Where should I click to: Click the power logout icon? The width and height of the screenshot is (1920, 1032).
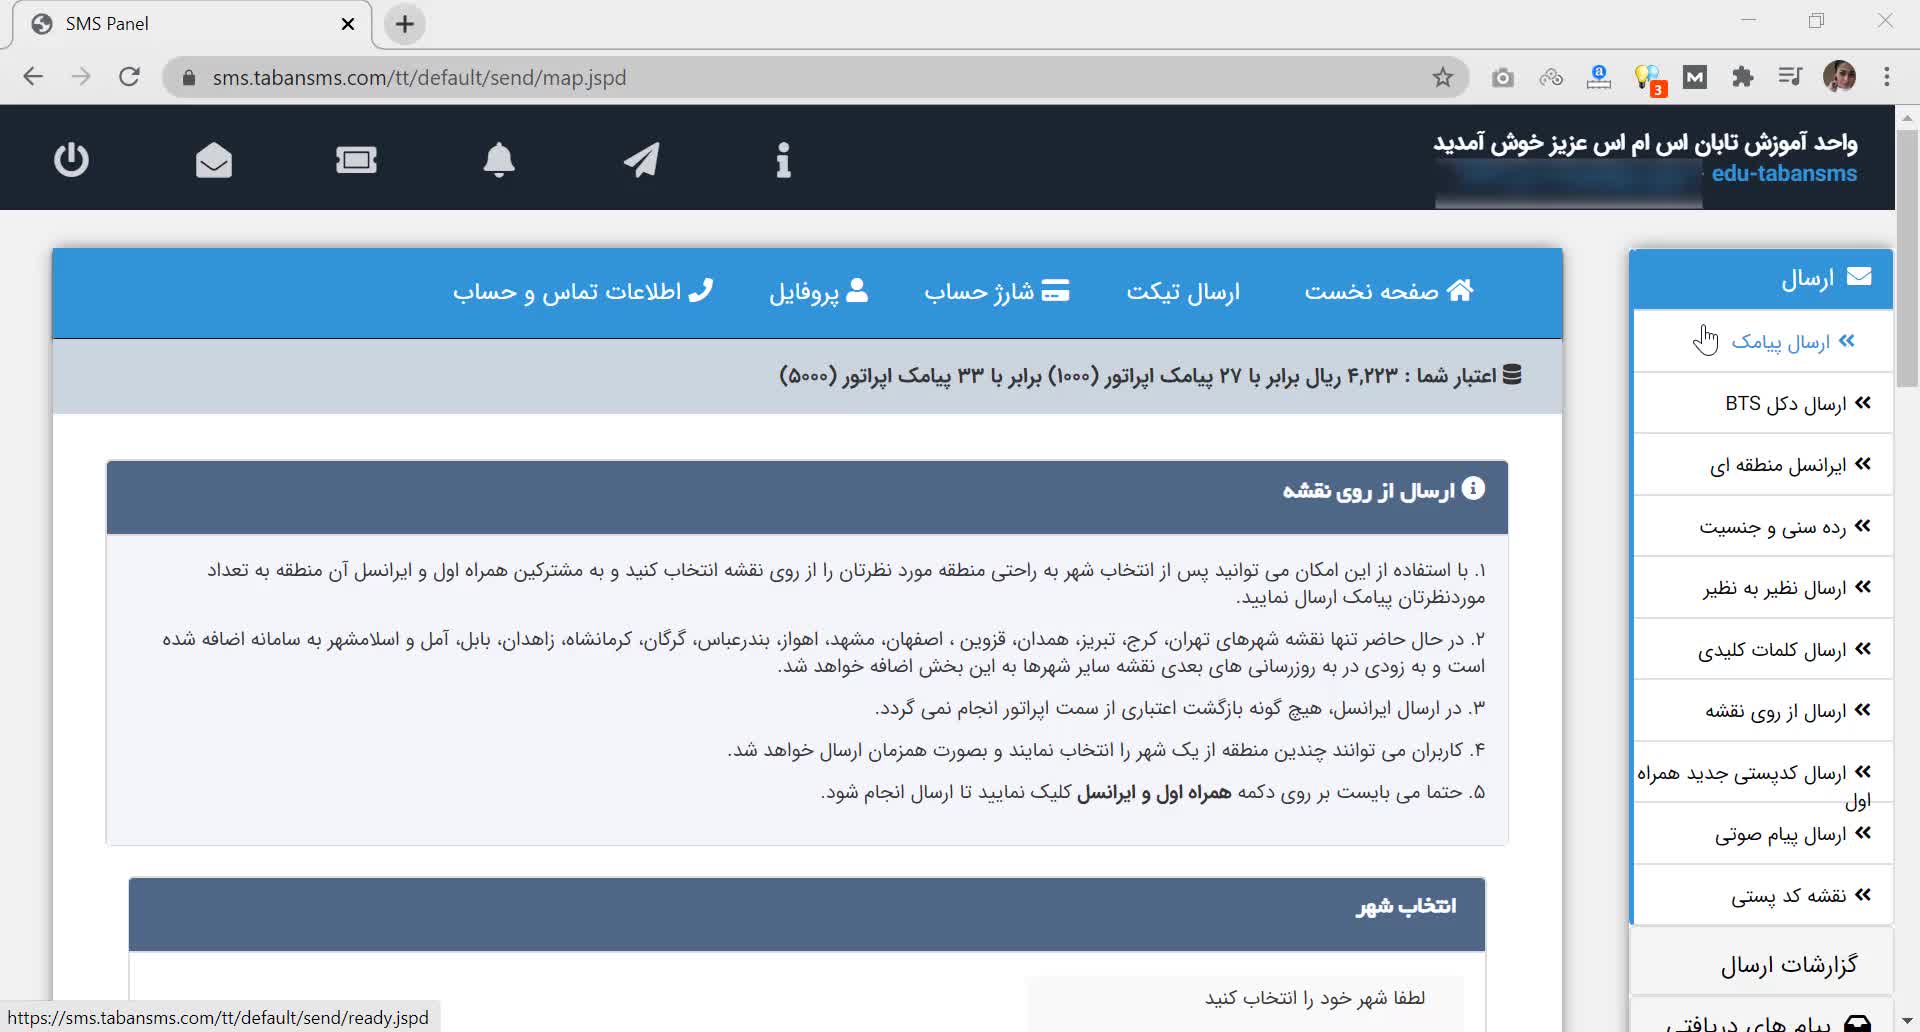[71, 160]
